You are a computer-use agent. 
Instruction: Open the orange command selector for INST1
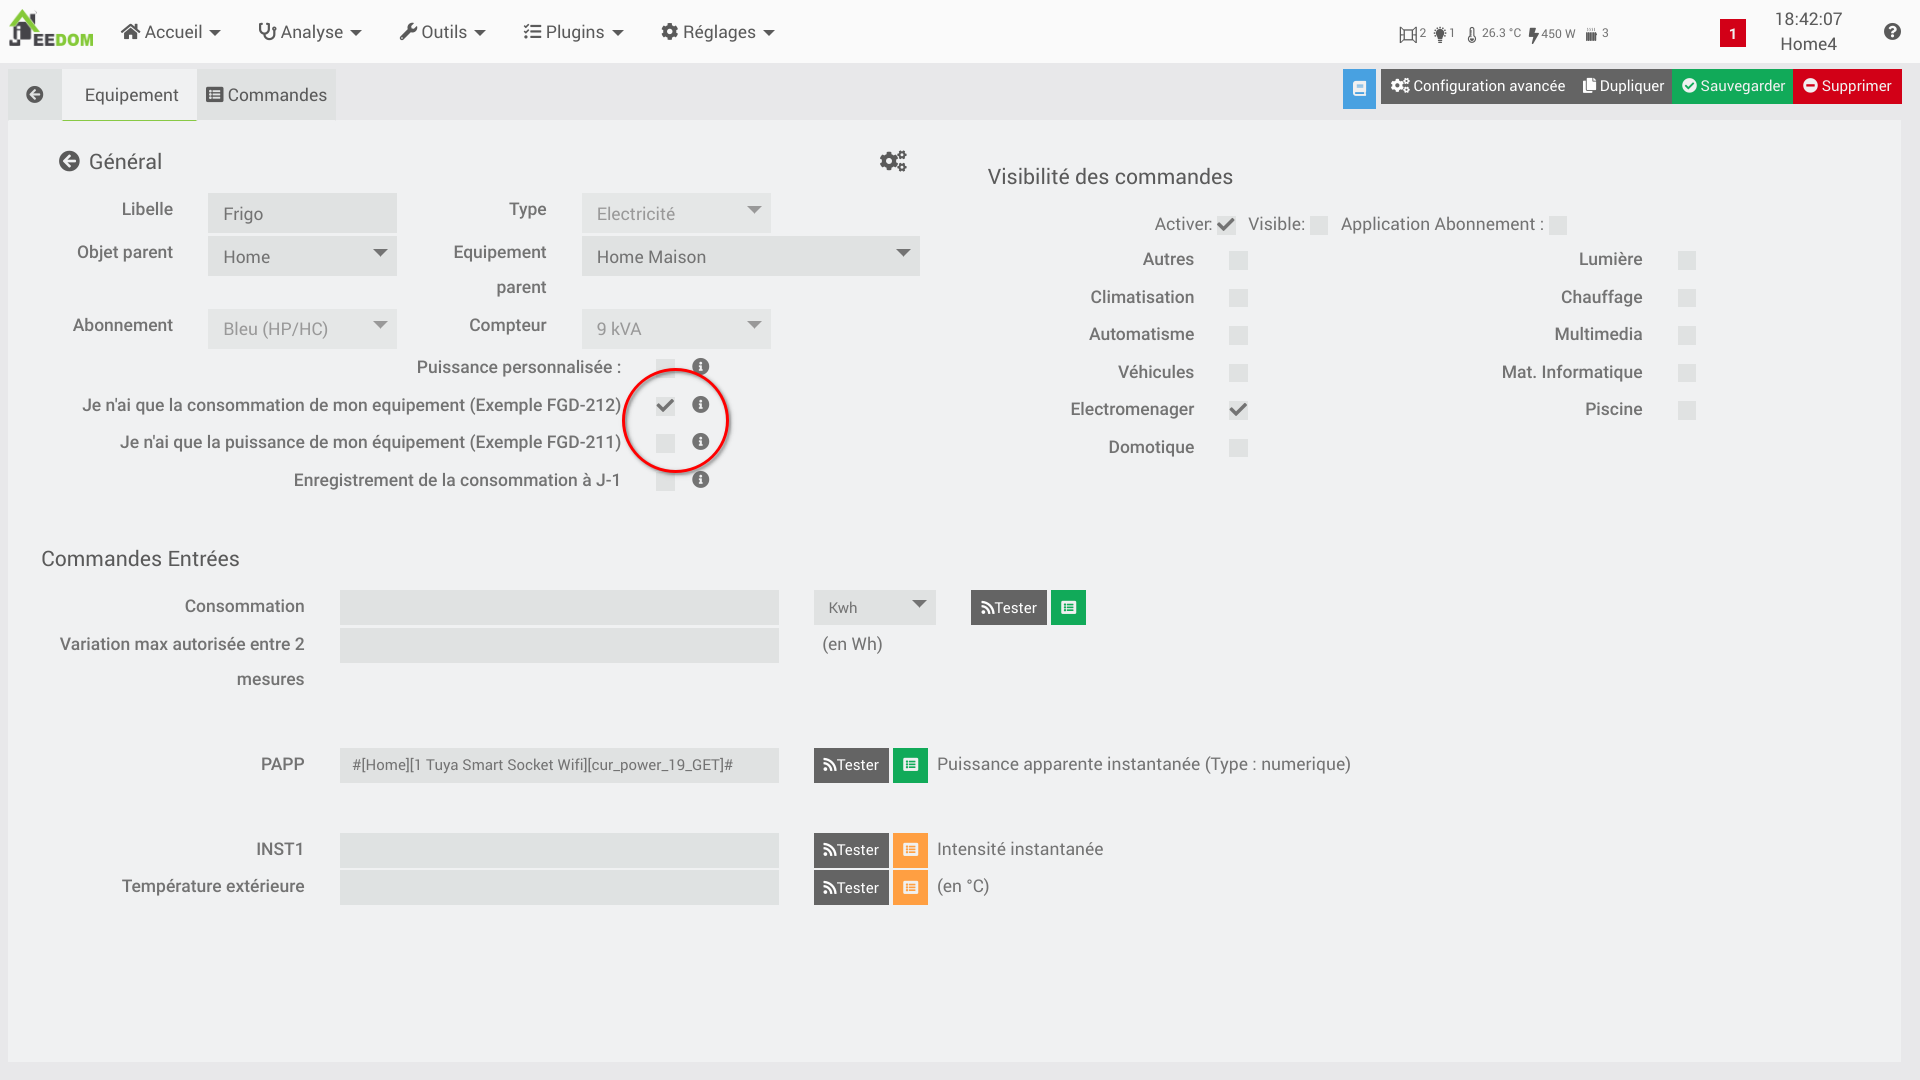(910, 850)
